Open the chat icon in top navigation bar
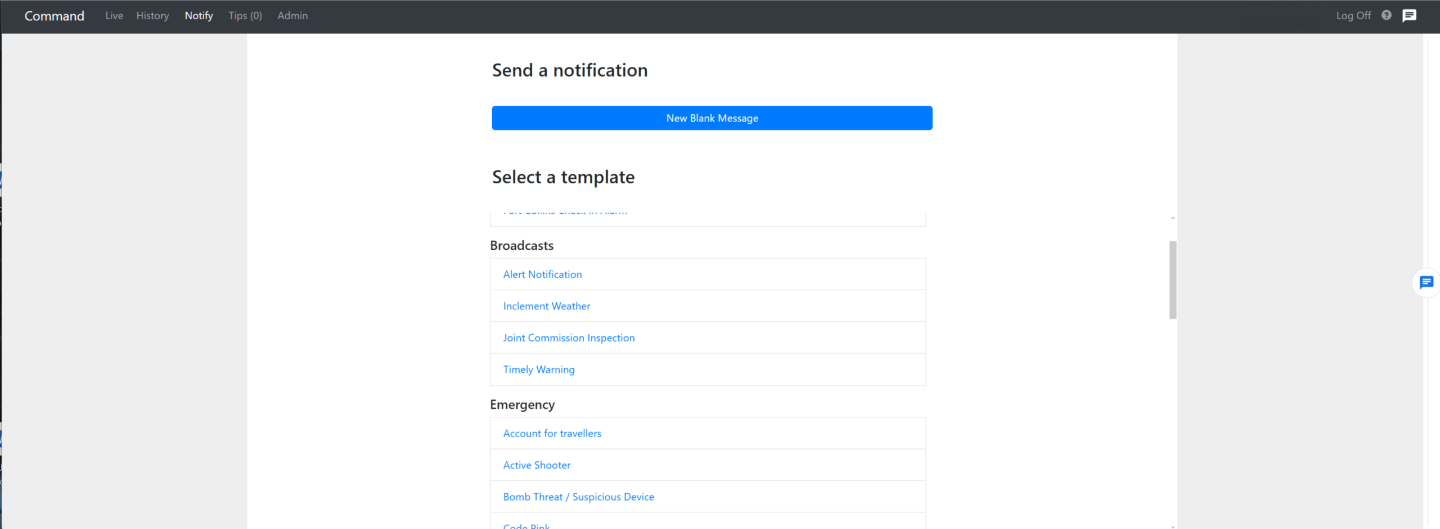This screenshot has height=529, width=1440. coord(1409,16)
